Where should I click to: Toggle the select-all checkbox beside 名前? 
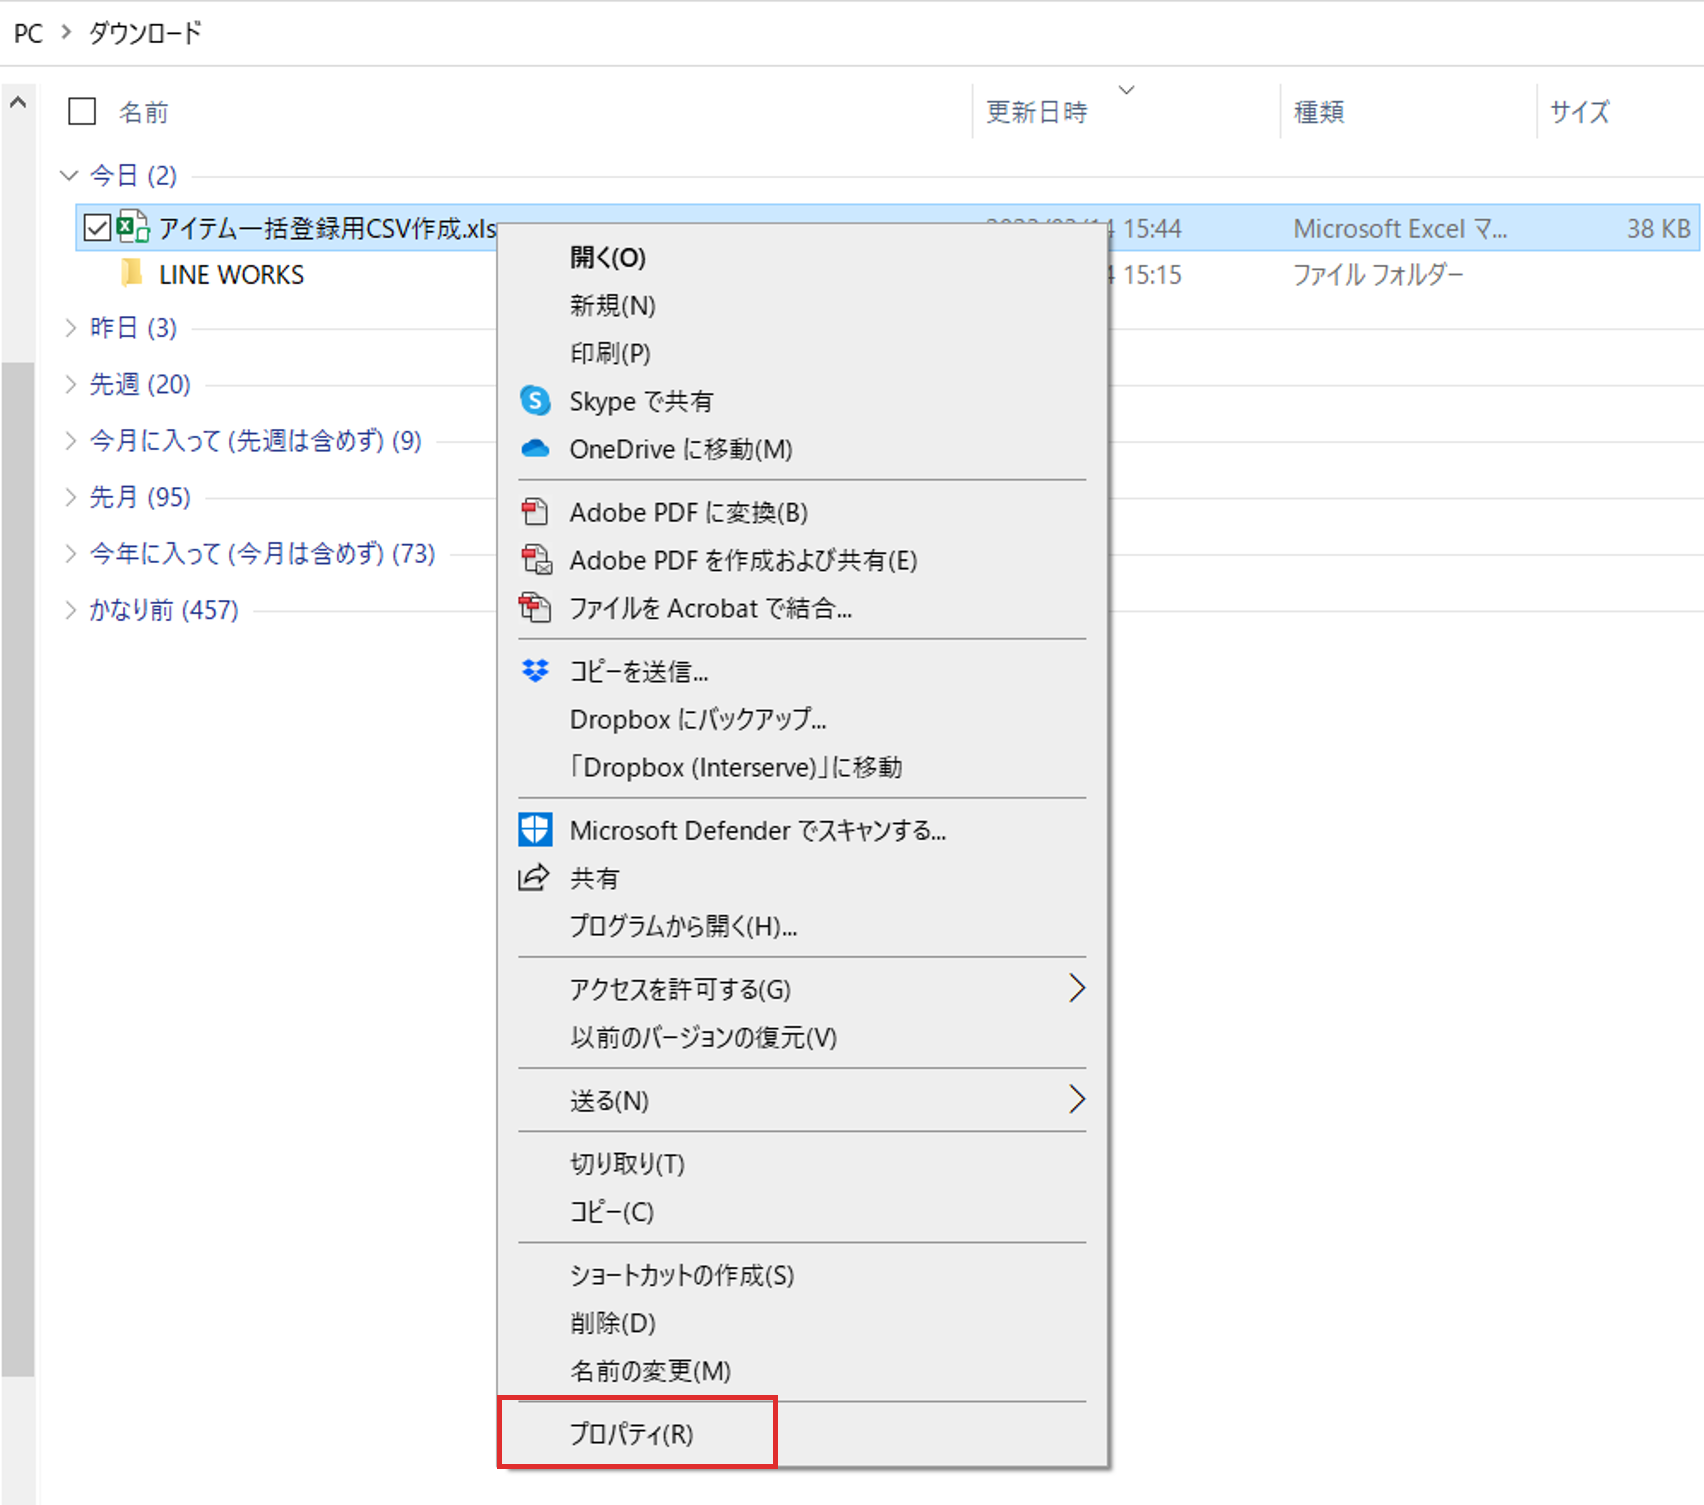click(x=82, y=111)
